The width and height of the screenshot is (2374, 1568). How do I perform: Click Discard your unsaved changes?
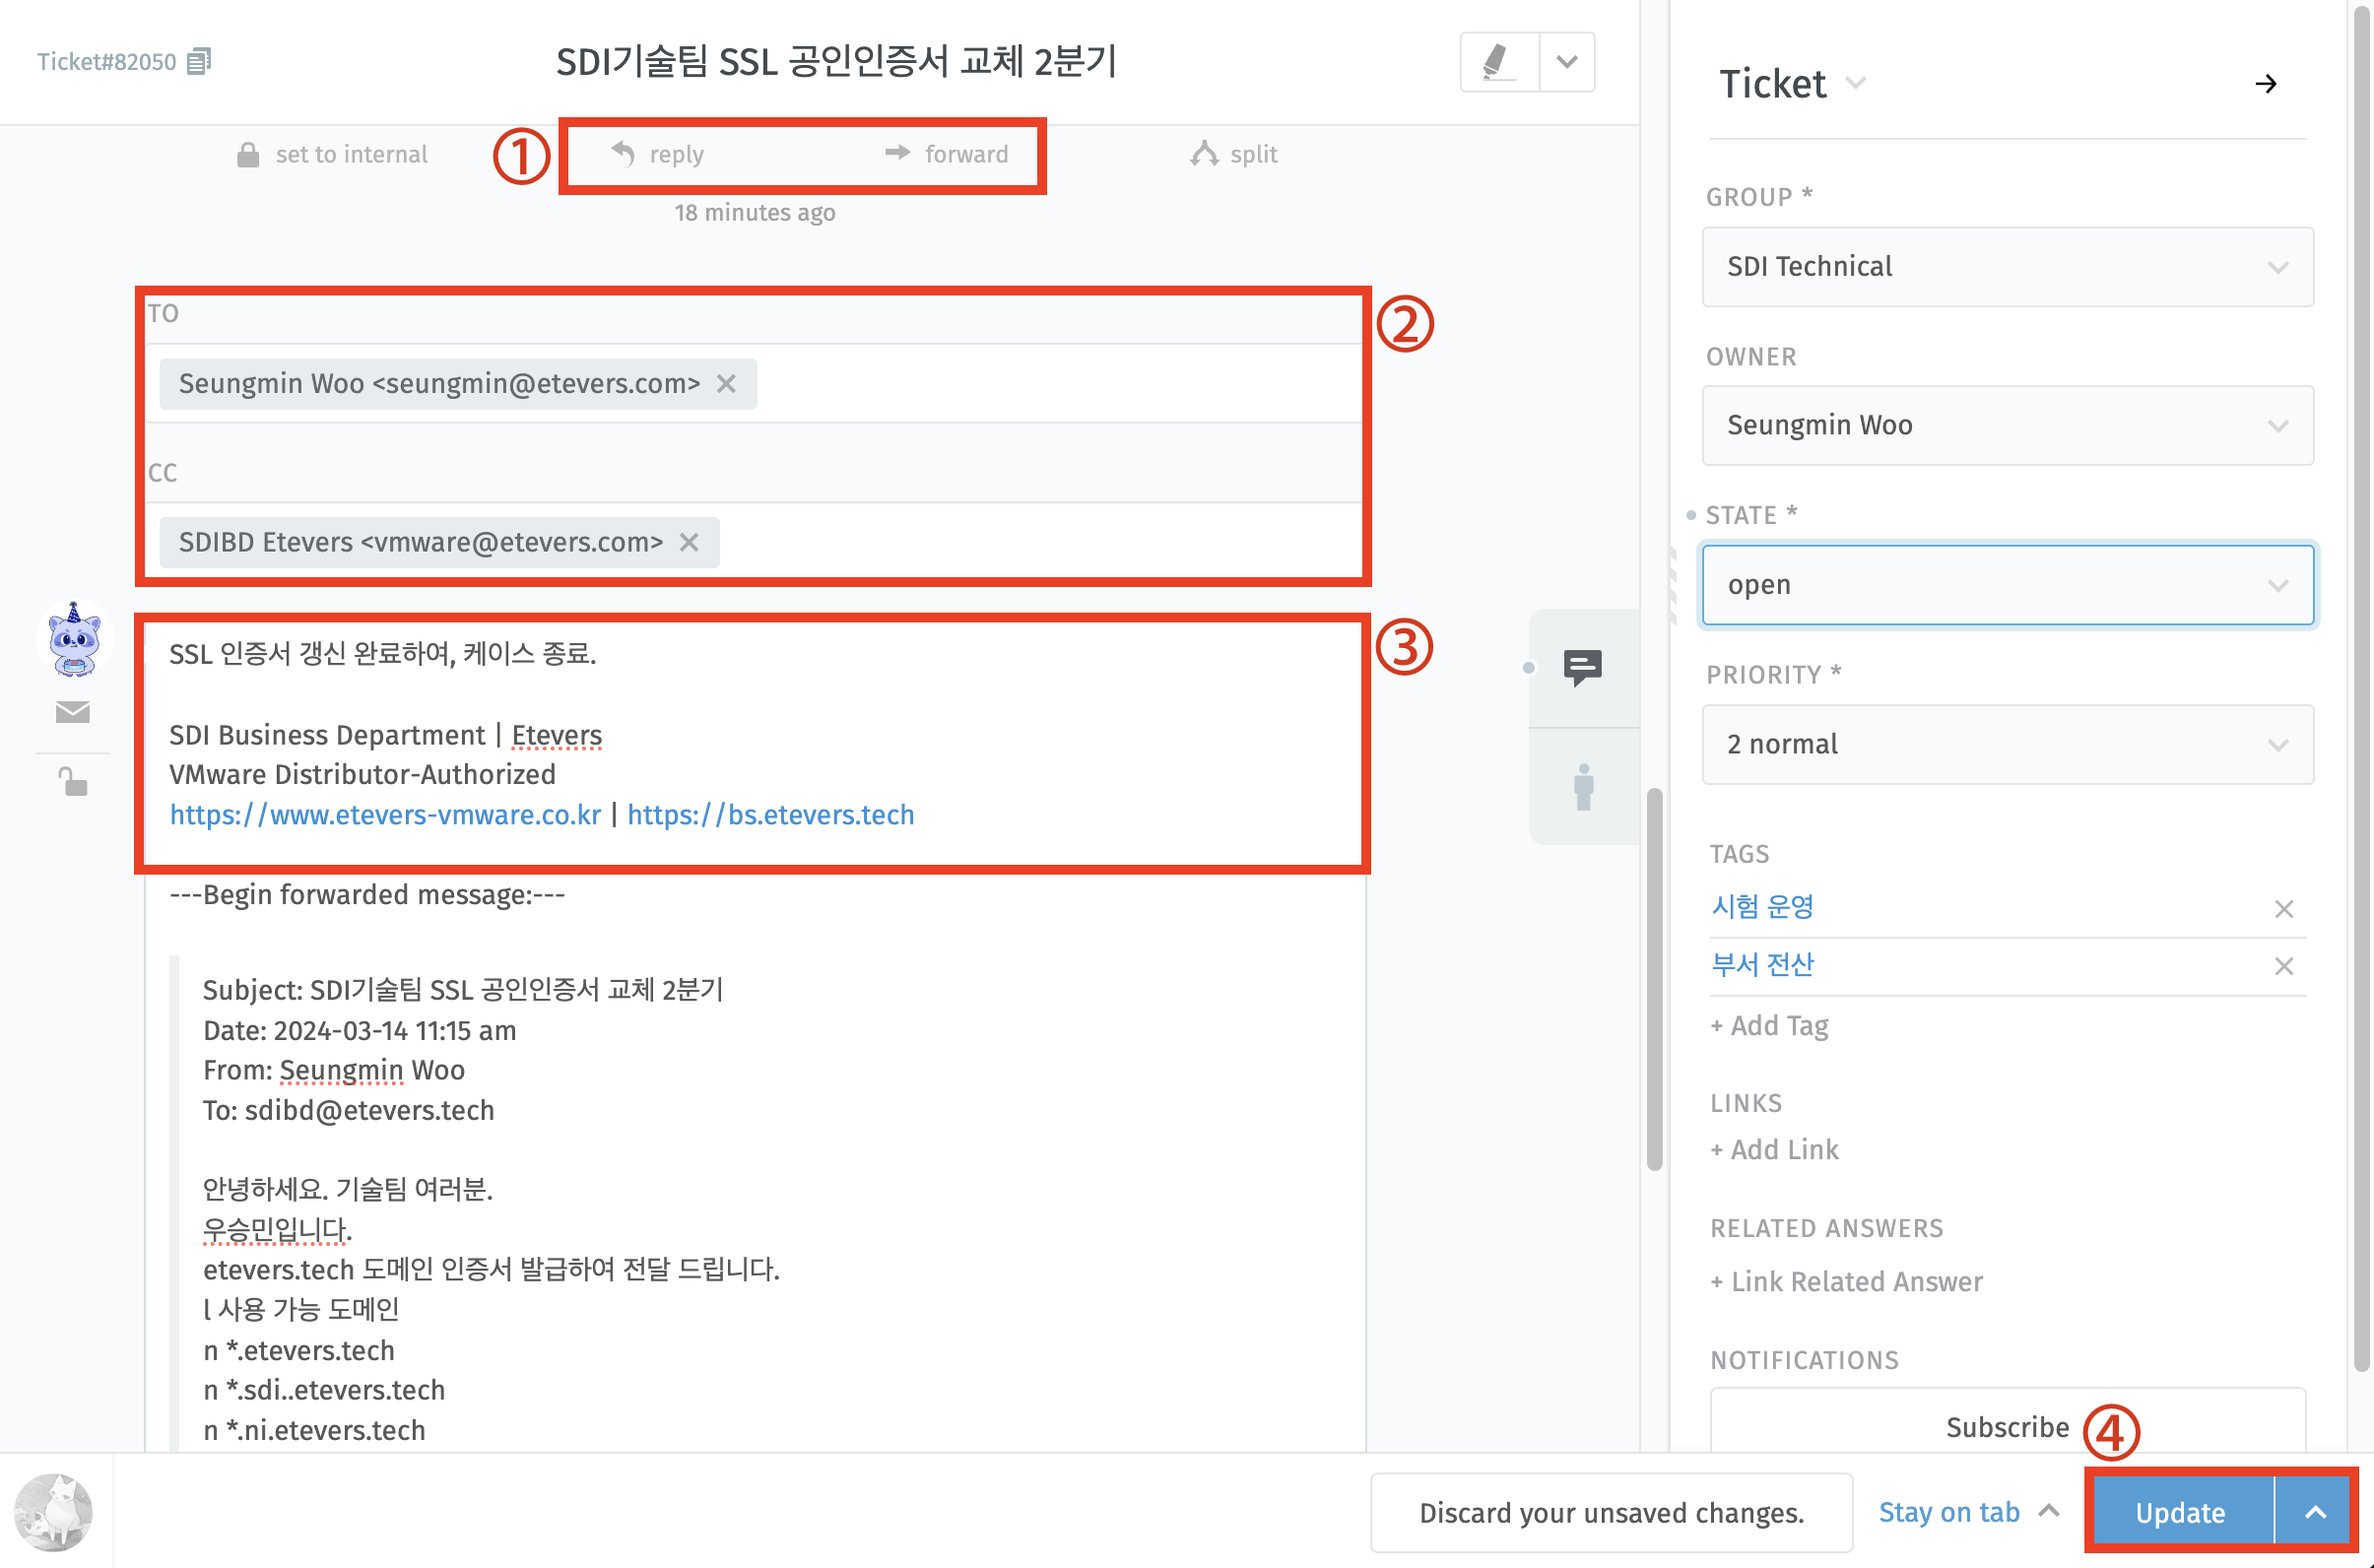1611,1512
